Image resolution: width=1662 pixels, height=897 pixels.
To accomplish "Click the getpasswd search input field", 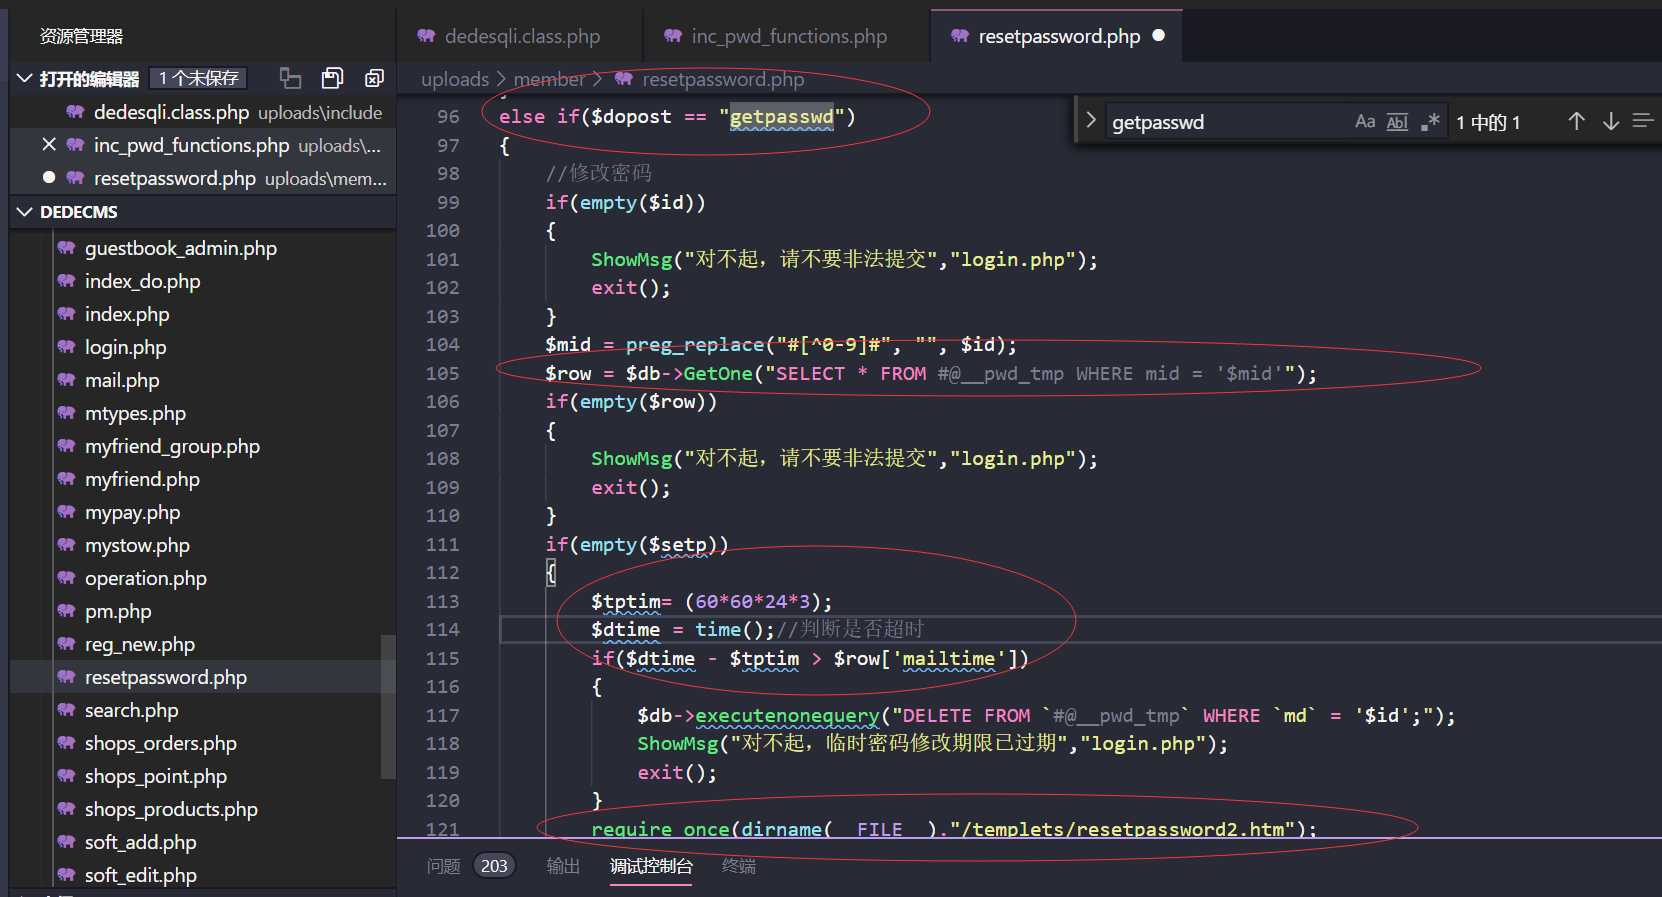I will click(x=1228, y=122).
